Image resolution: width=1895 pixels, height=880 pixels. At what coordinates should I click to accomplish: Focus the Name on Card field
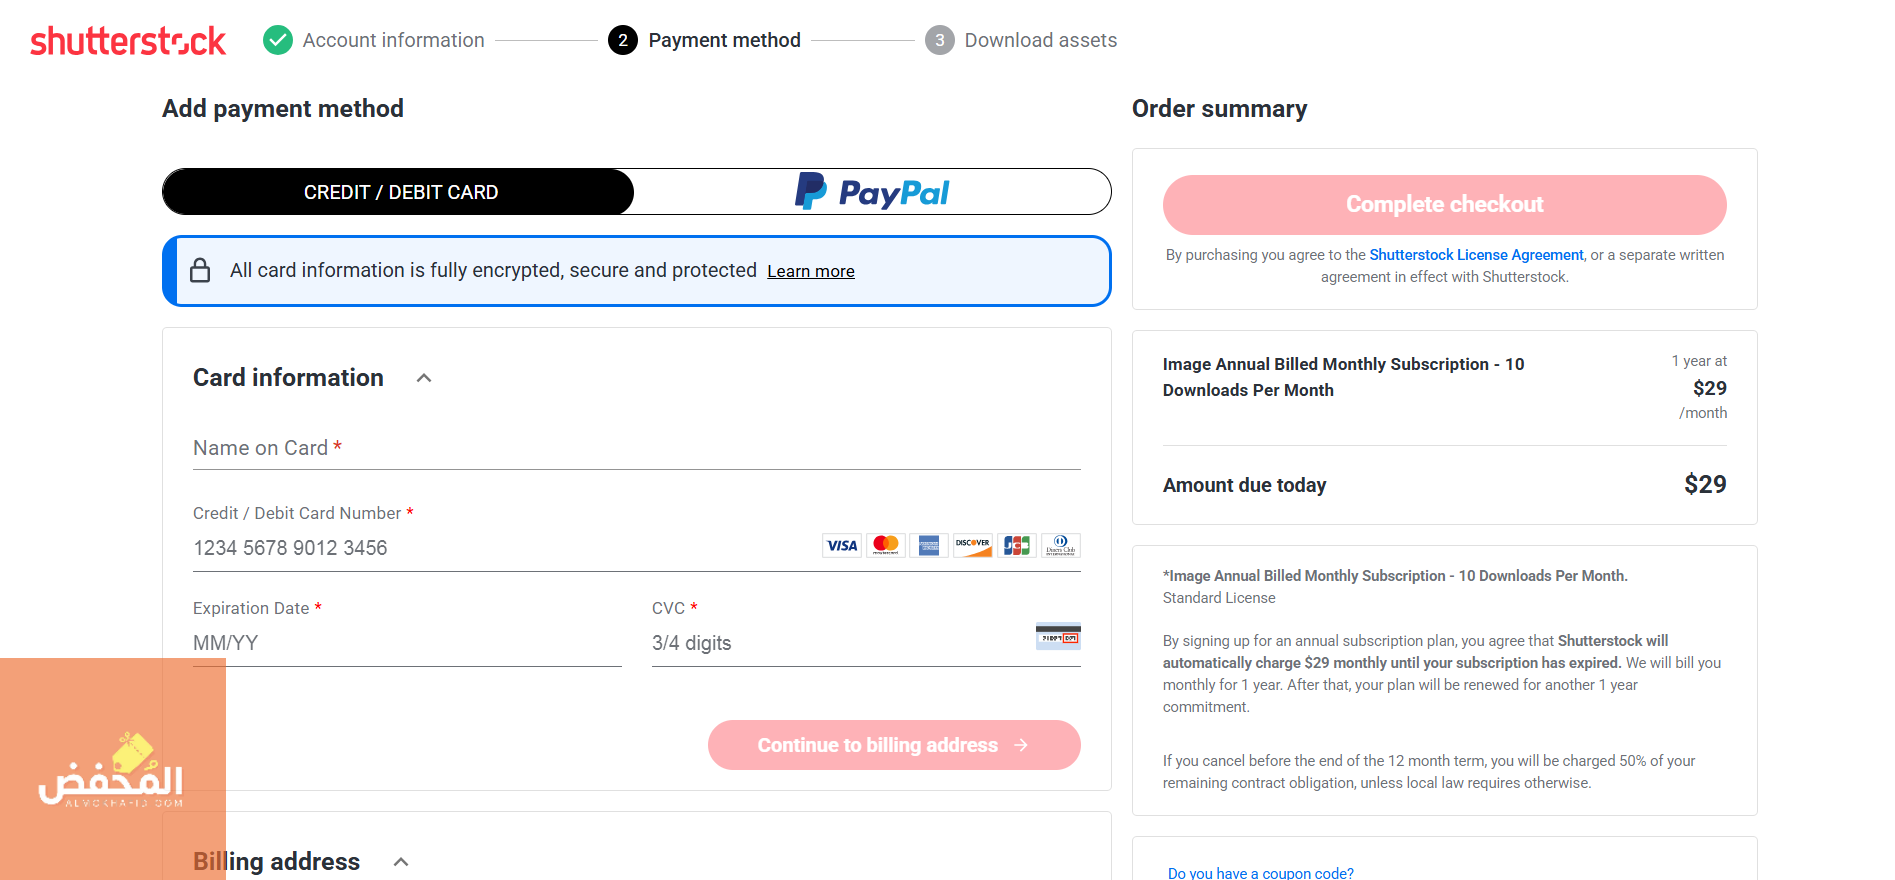[x=637, y=448]
